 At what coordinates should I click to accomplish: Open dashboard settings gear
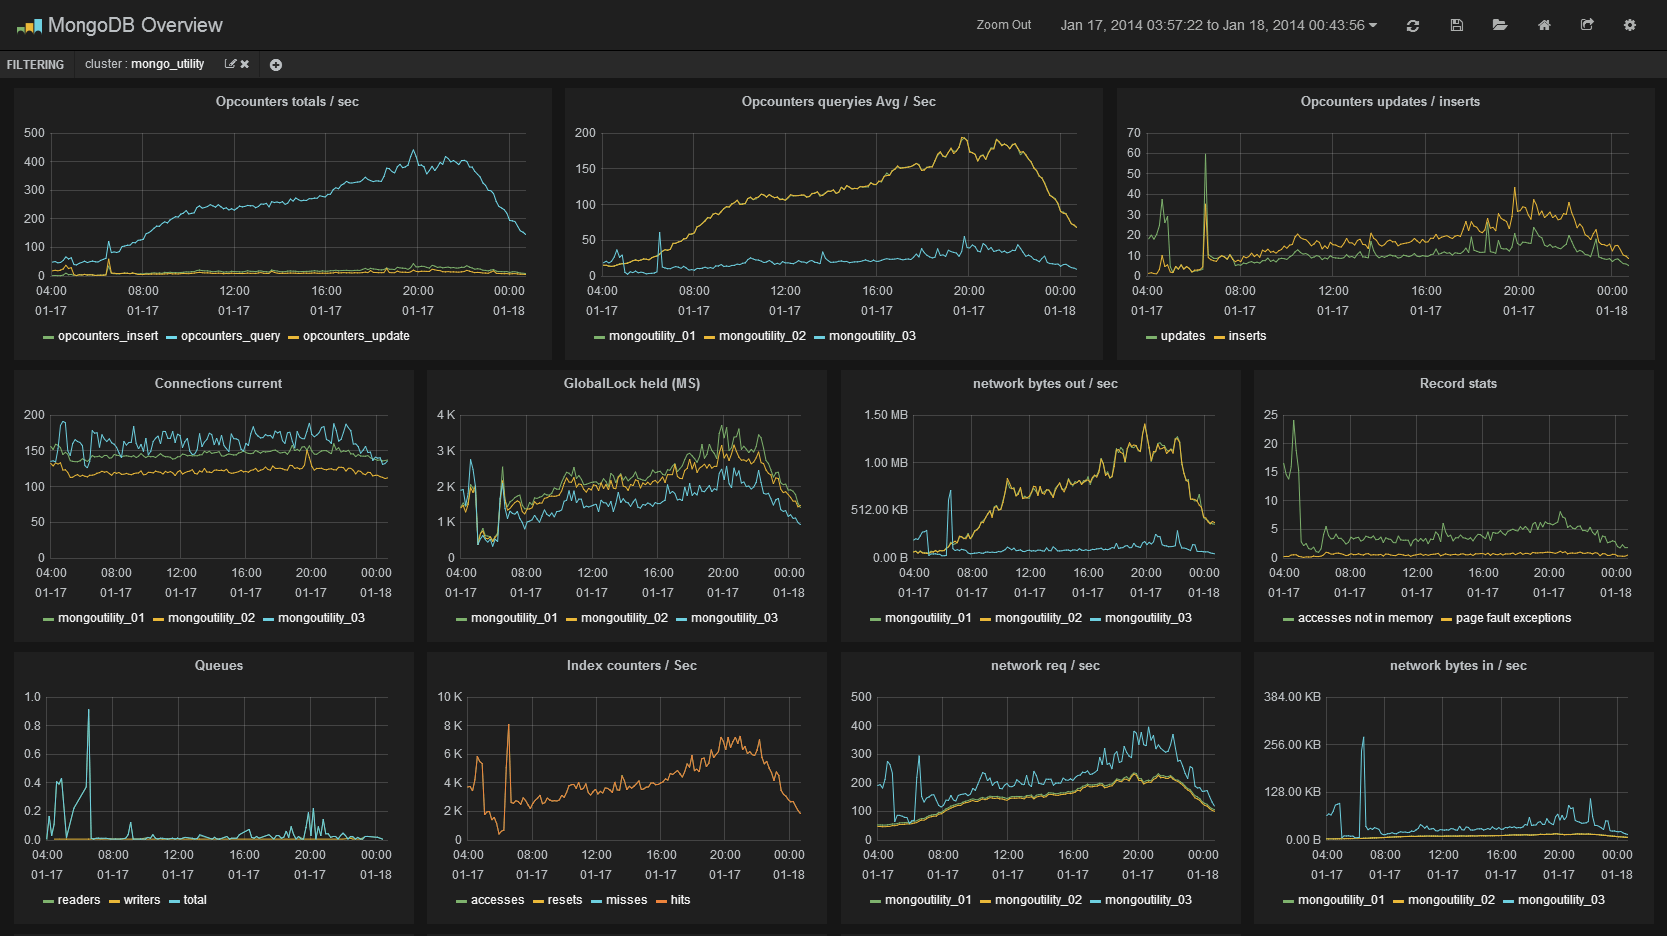(x=1630, y=25)
